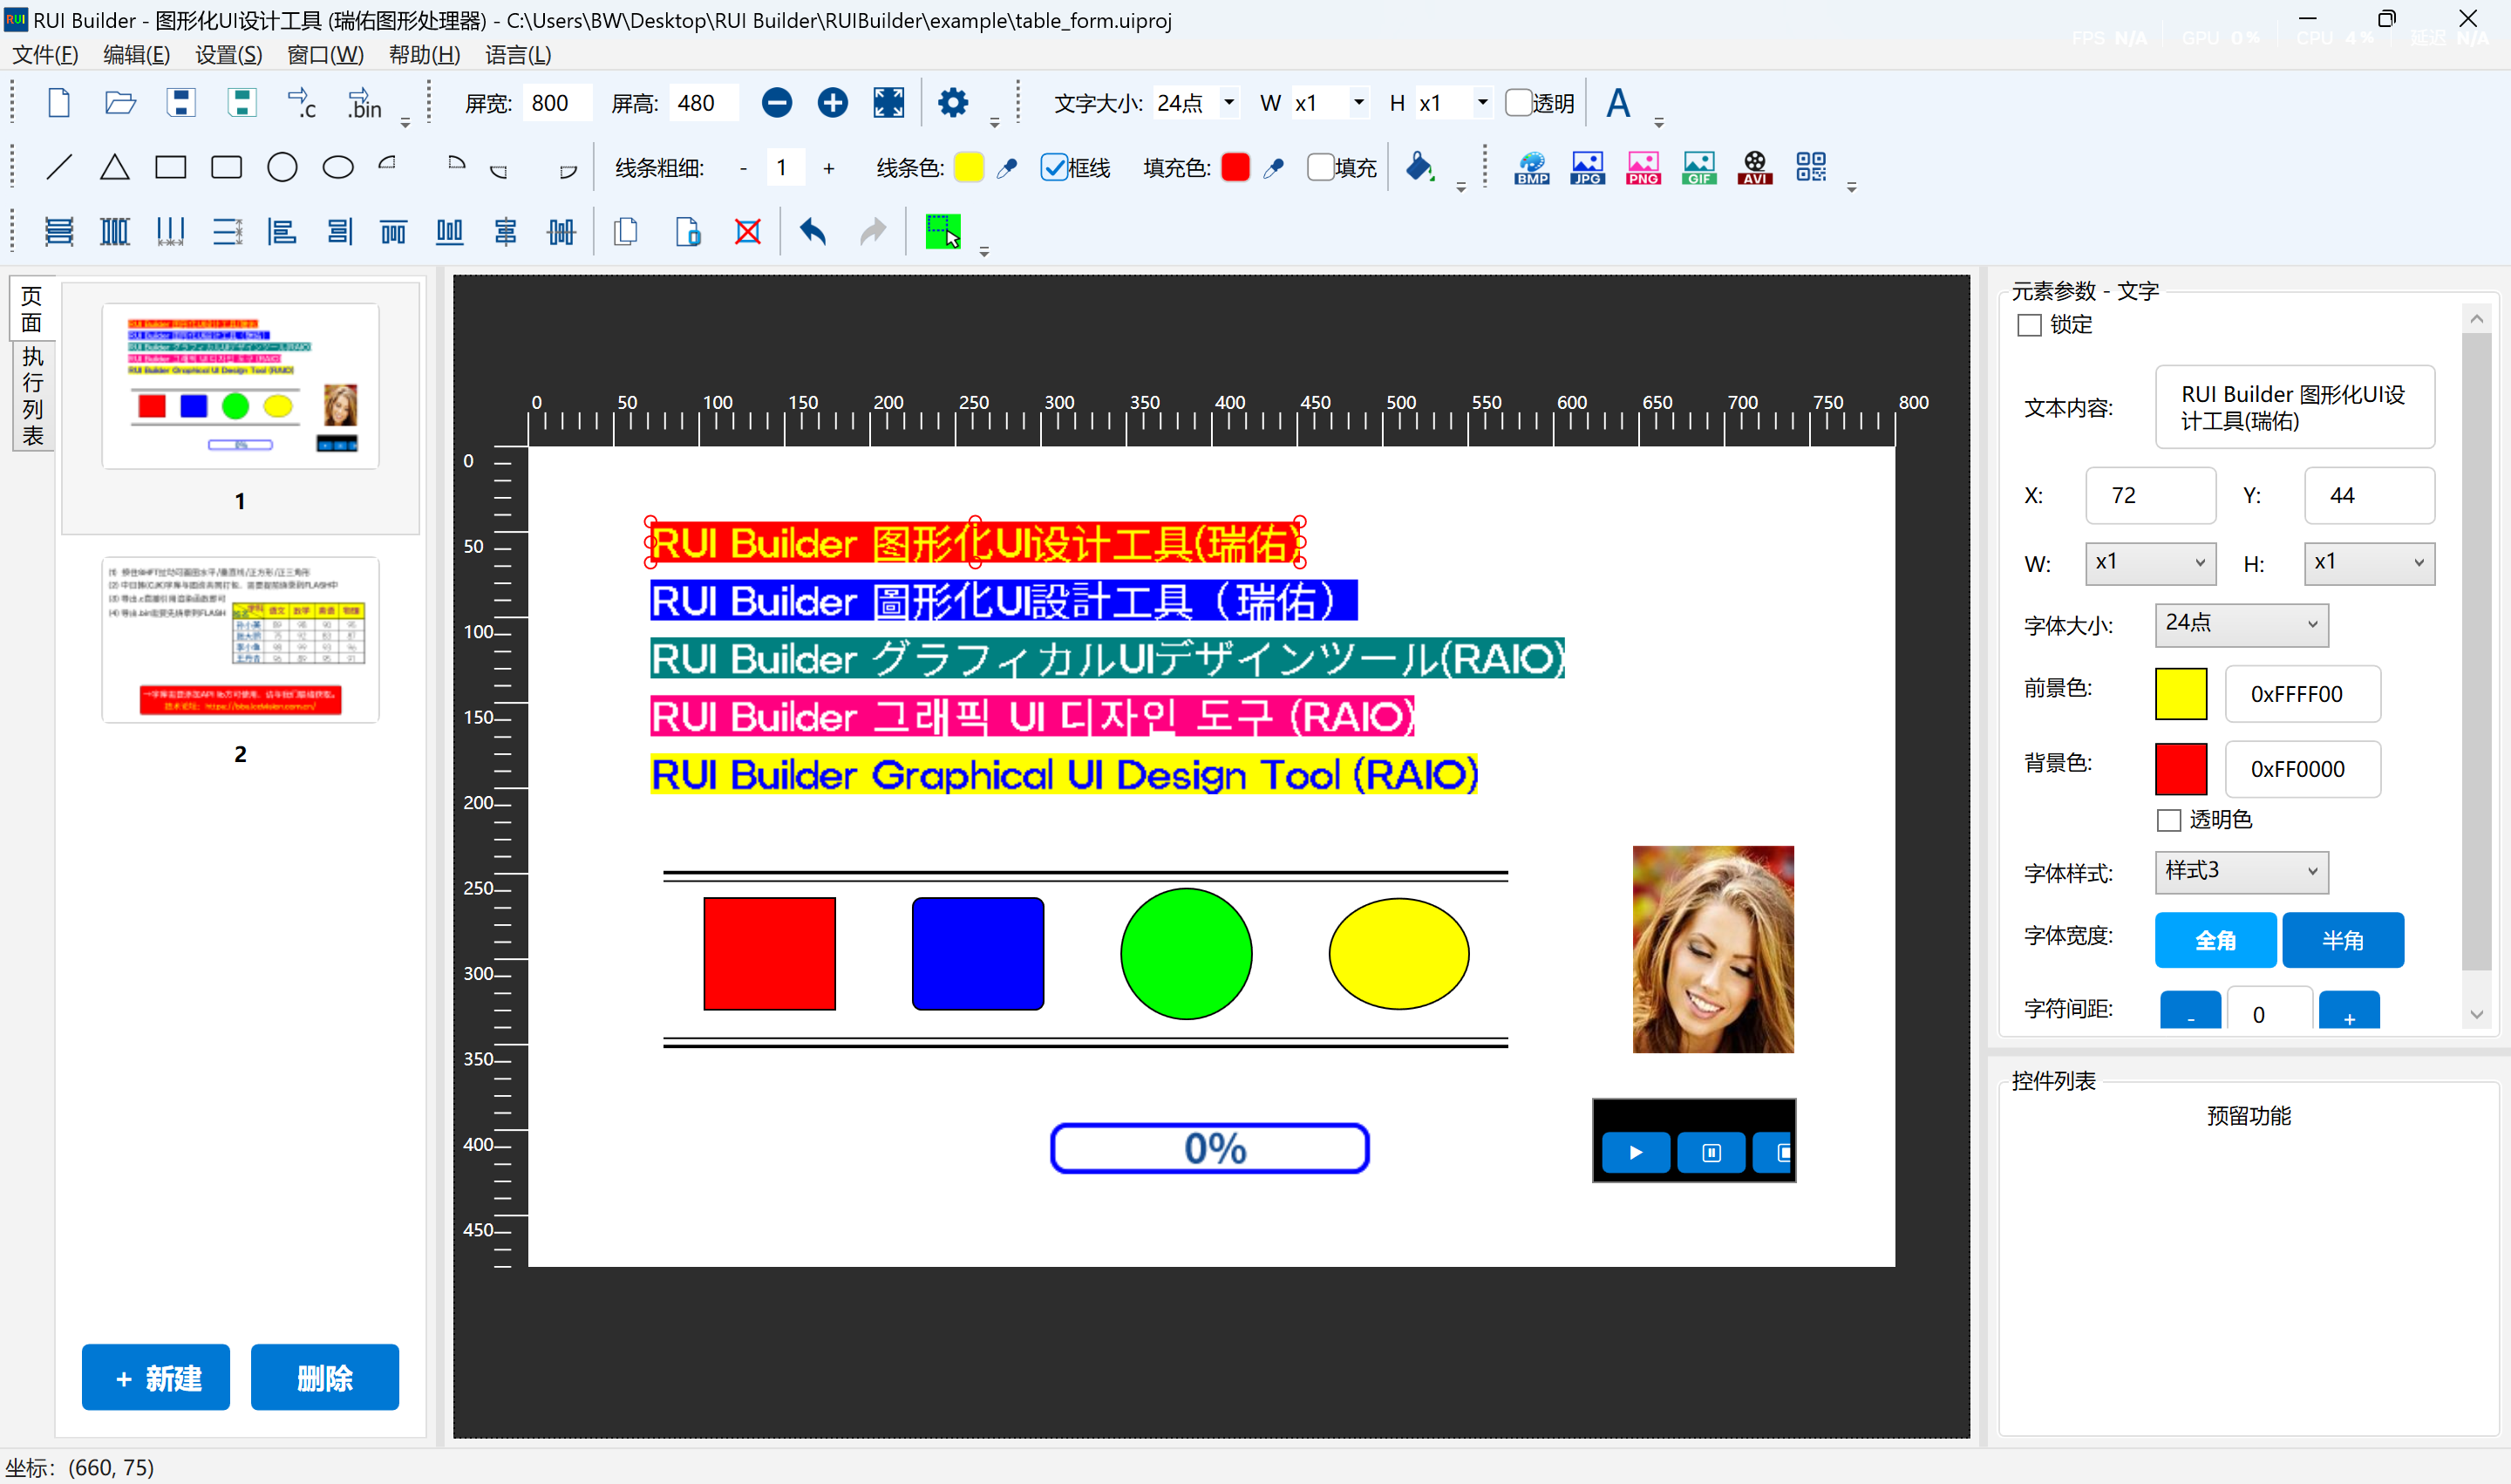Select the triangle shape tool
Viewport: 2511px width, 1484px height.
(115, 167)
